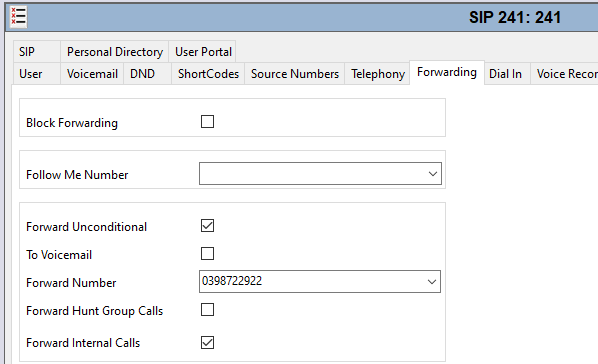Click the SIP 241: 241 title text
This screenshot has width=598, height=364.
(x=514, y=18)
